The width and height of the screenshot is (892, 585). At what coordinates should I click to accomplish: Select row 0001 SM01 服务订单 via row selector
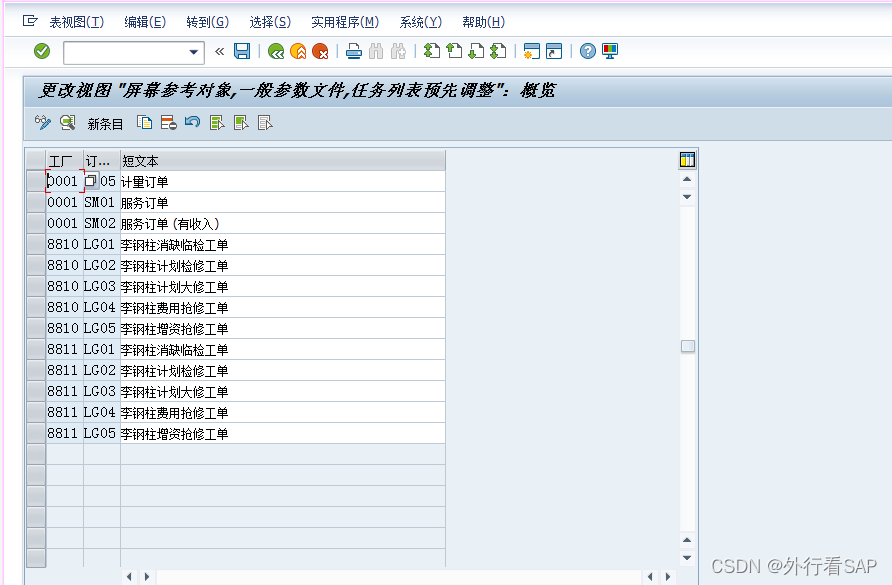coord(36,203)
